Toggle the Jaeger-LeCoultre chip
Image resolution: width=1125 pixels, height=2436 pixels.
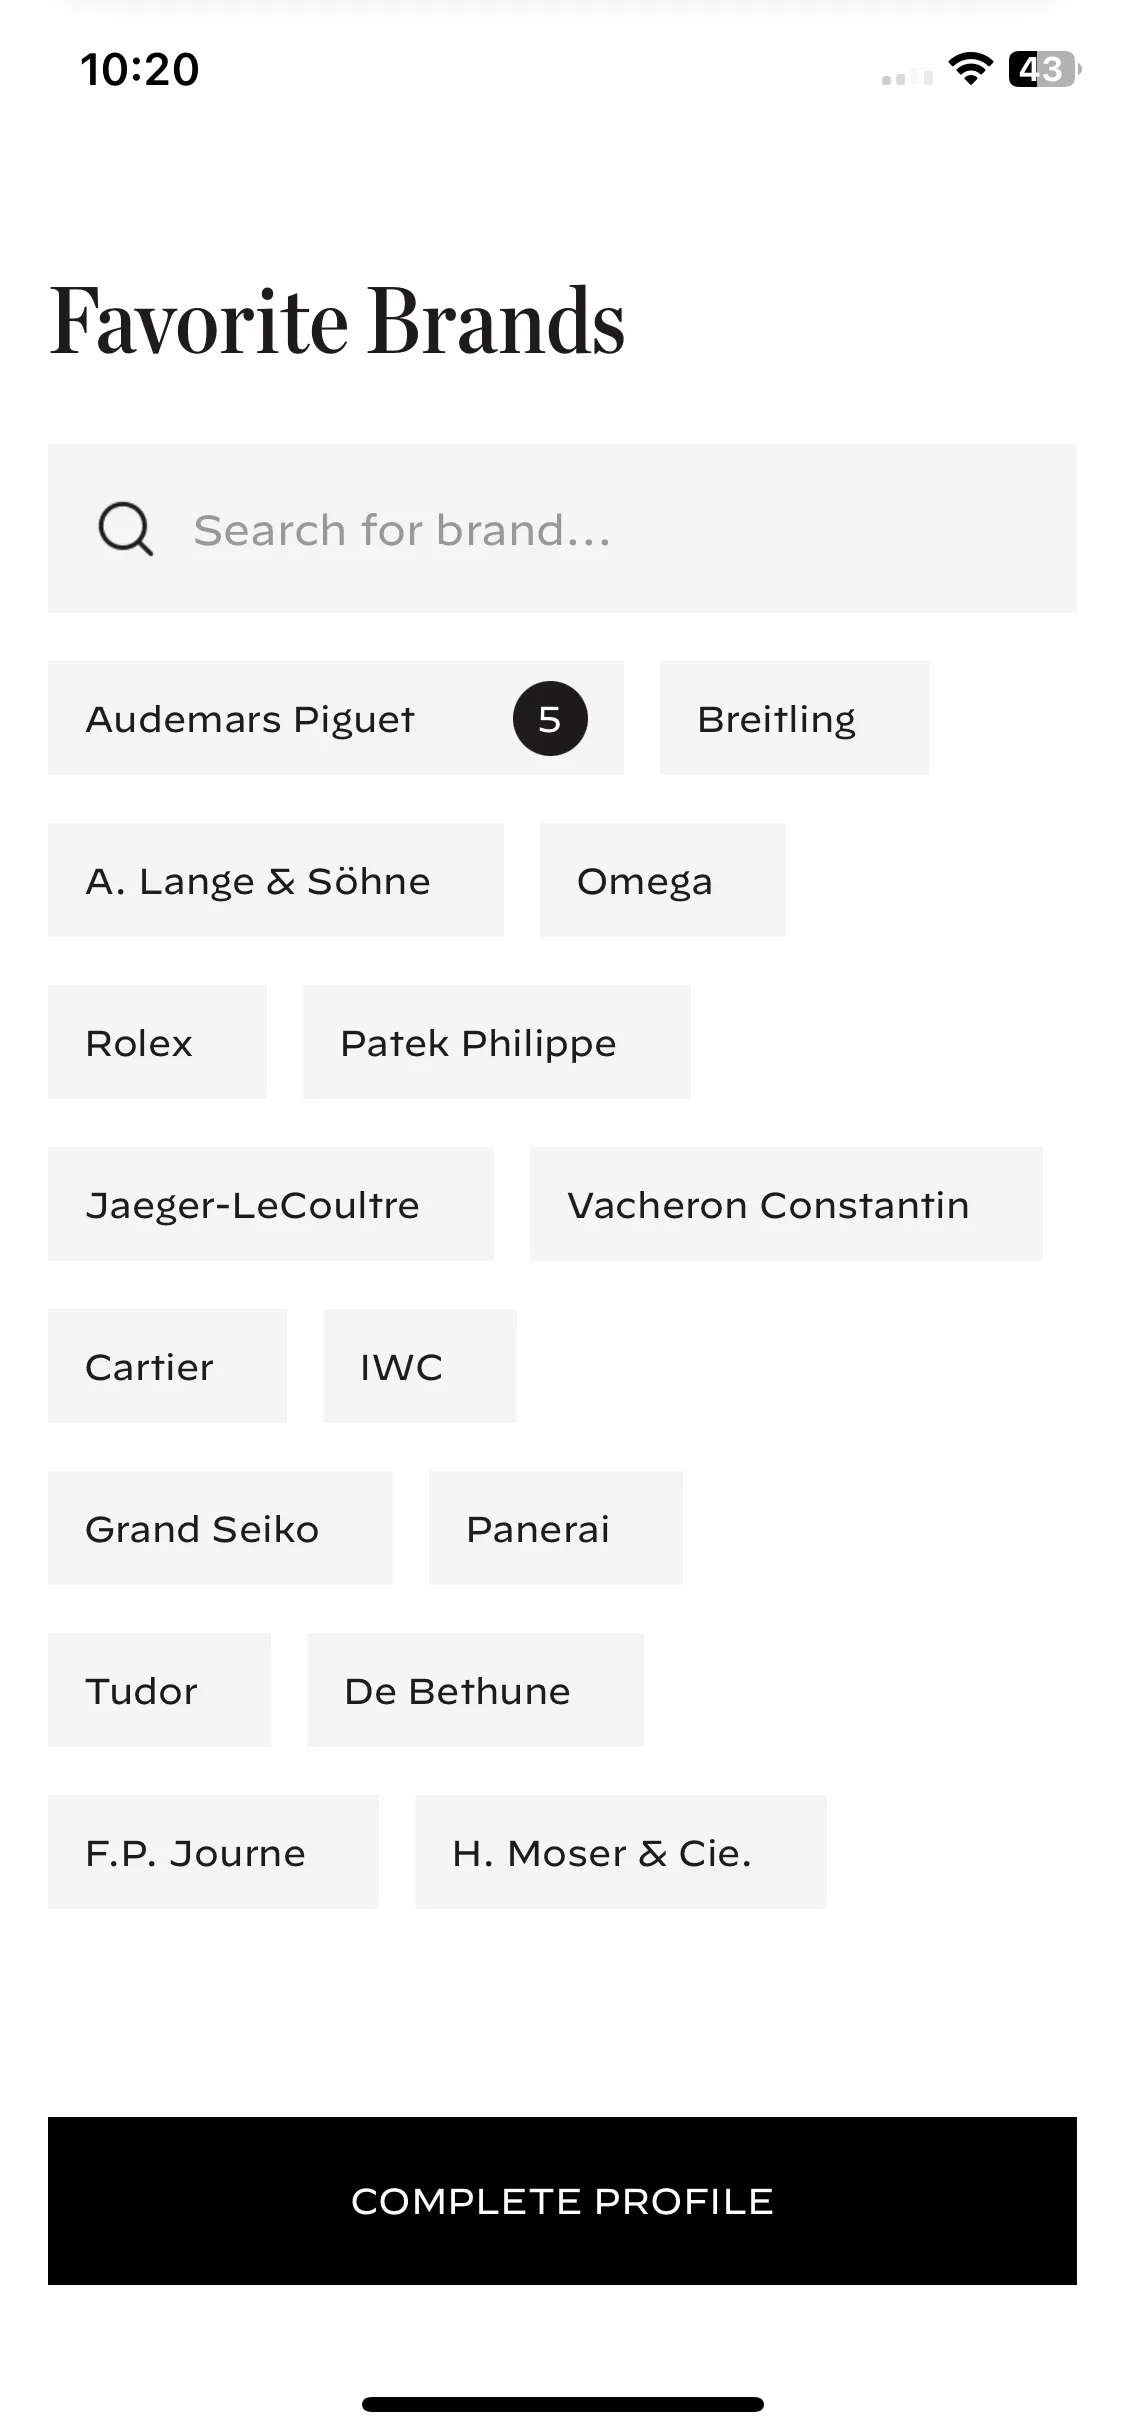pyautogui.click(x=271, y=1204)
